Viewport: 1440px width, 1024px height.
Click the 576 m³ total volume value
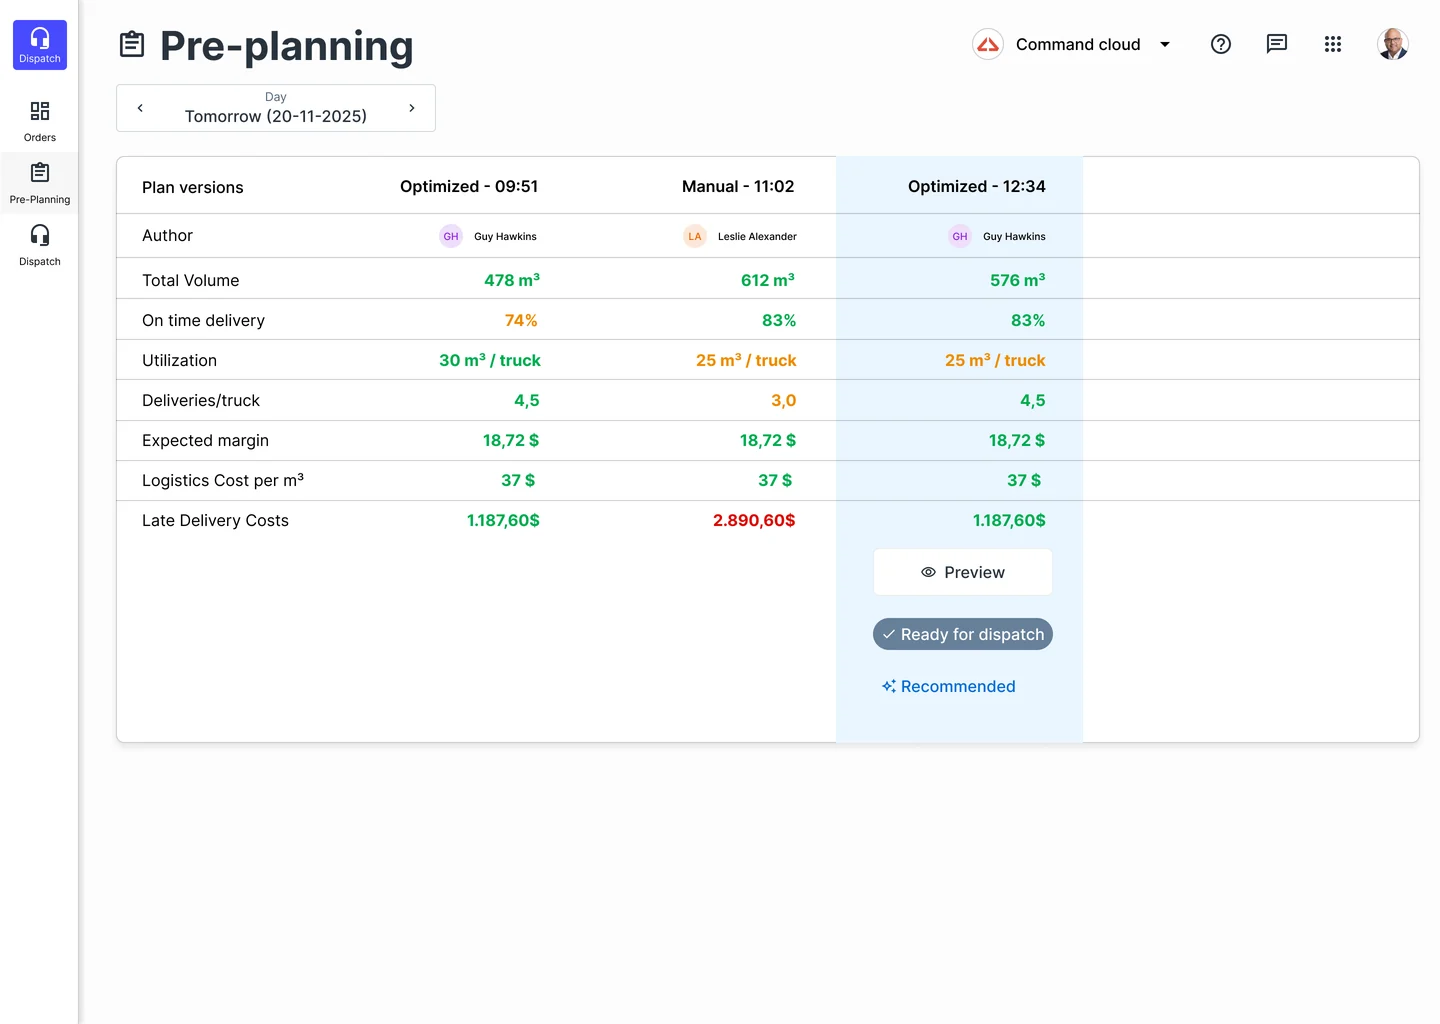[1018, 280]
